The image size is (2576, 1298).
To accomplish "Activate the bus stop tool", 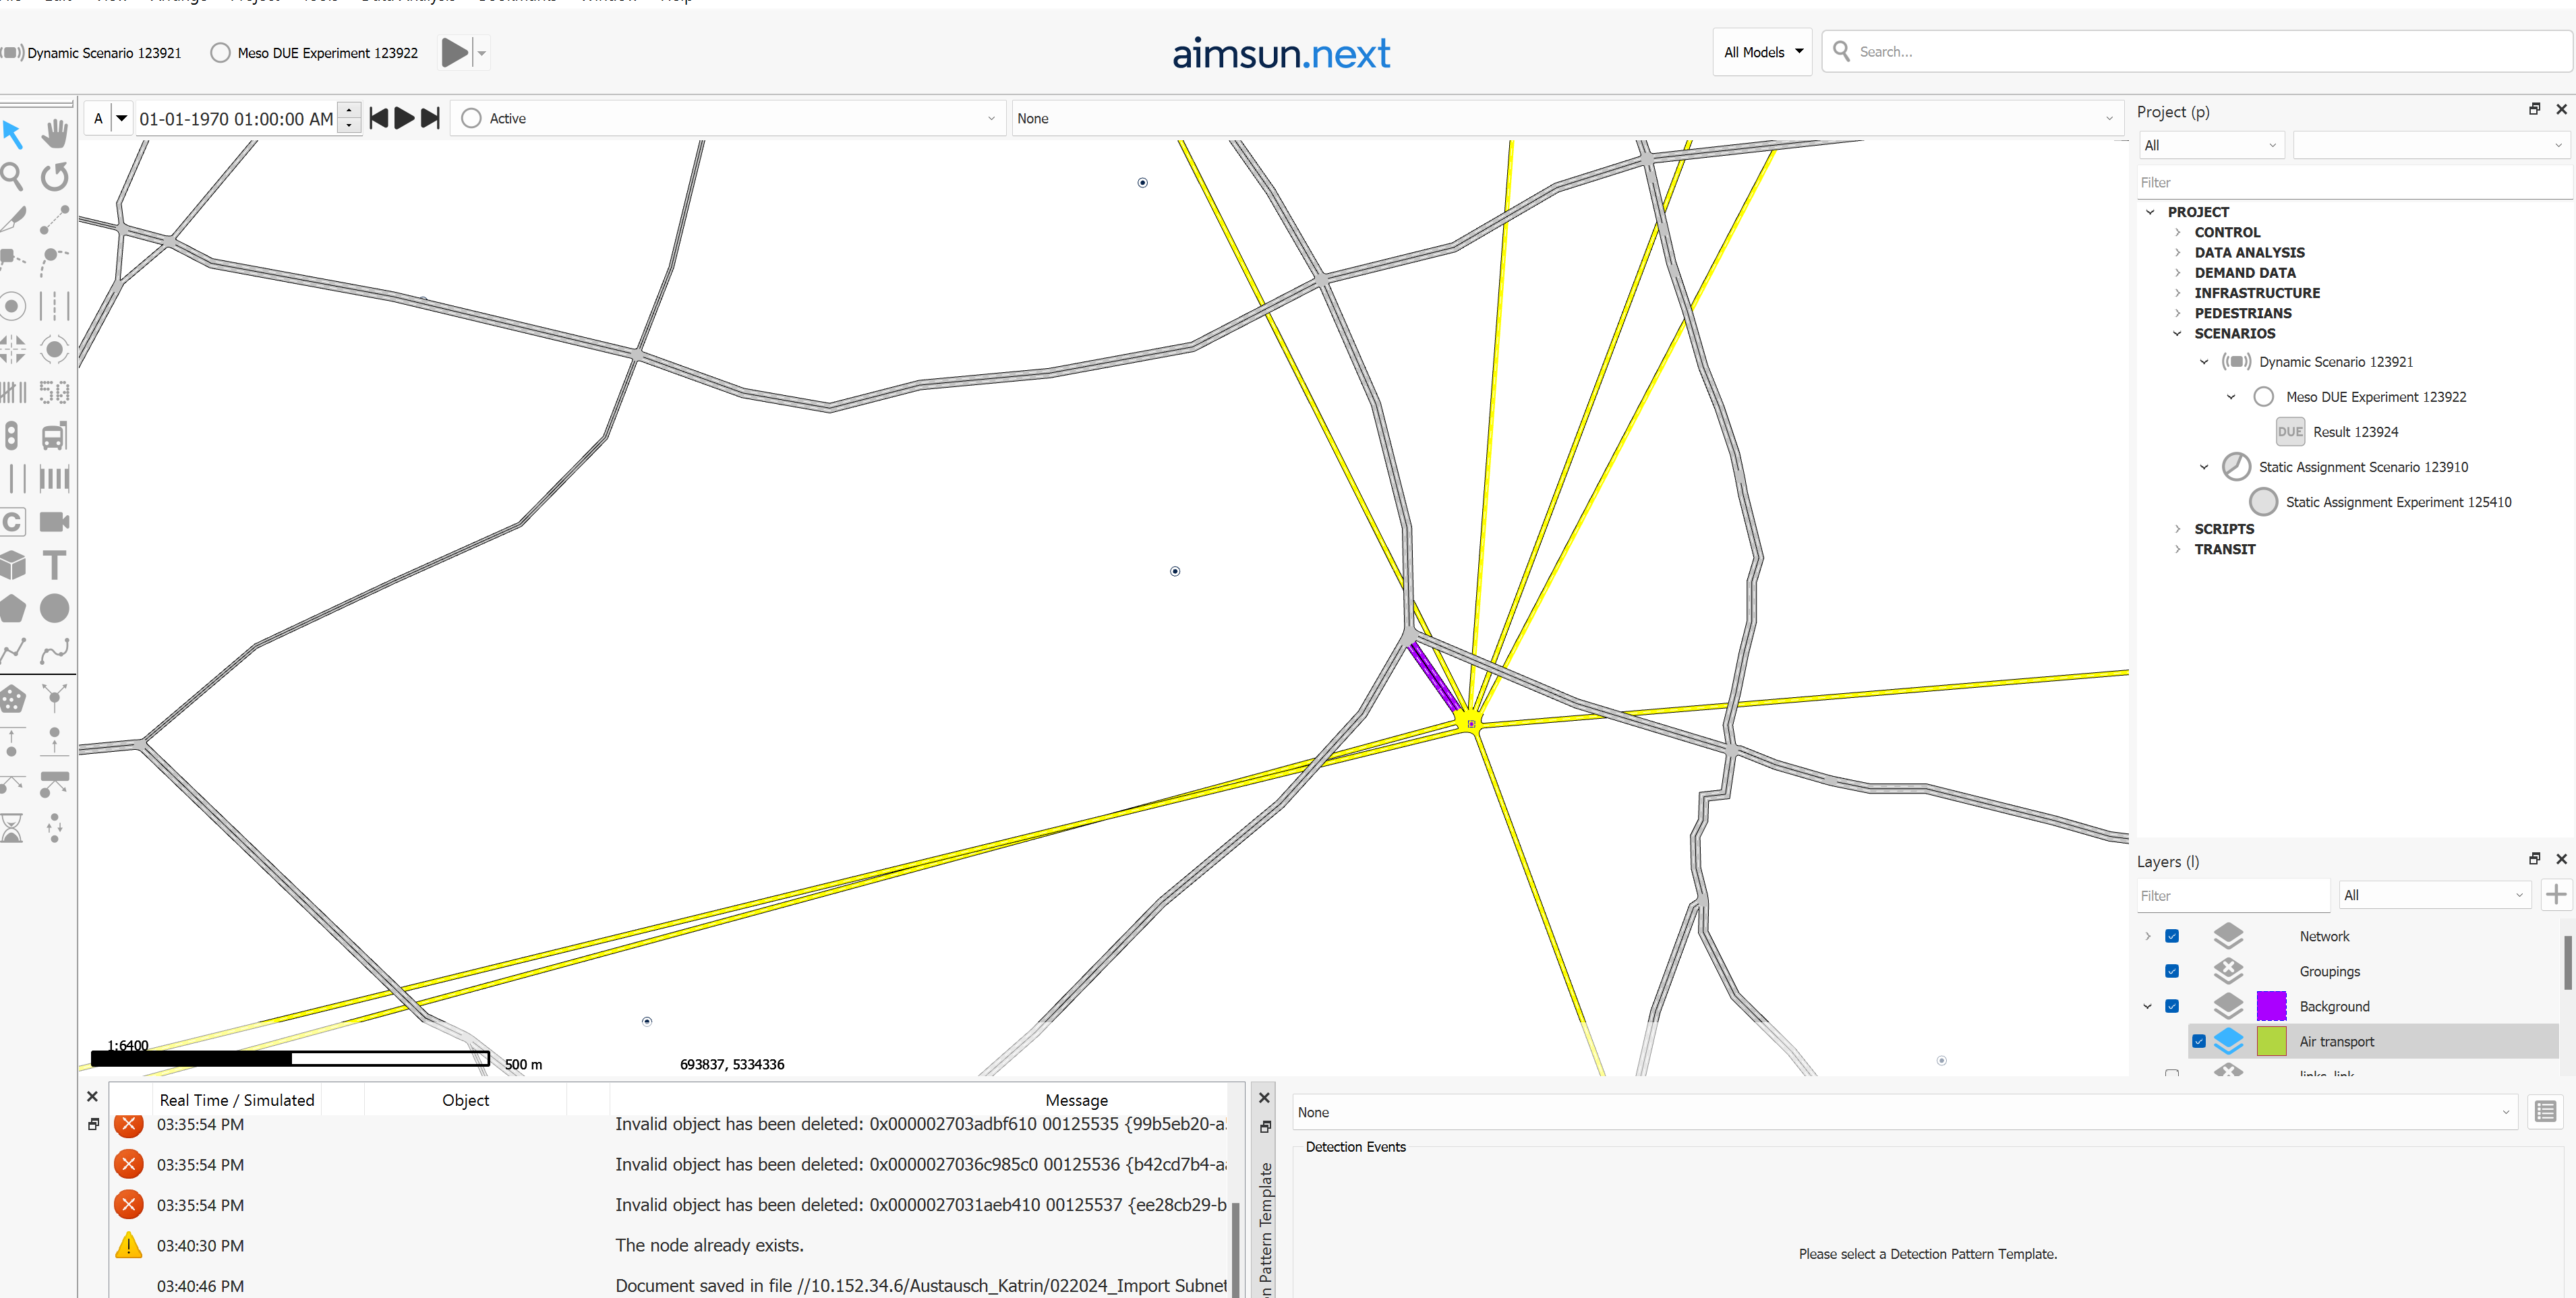I will (x=55, y=435).
